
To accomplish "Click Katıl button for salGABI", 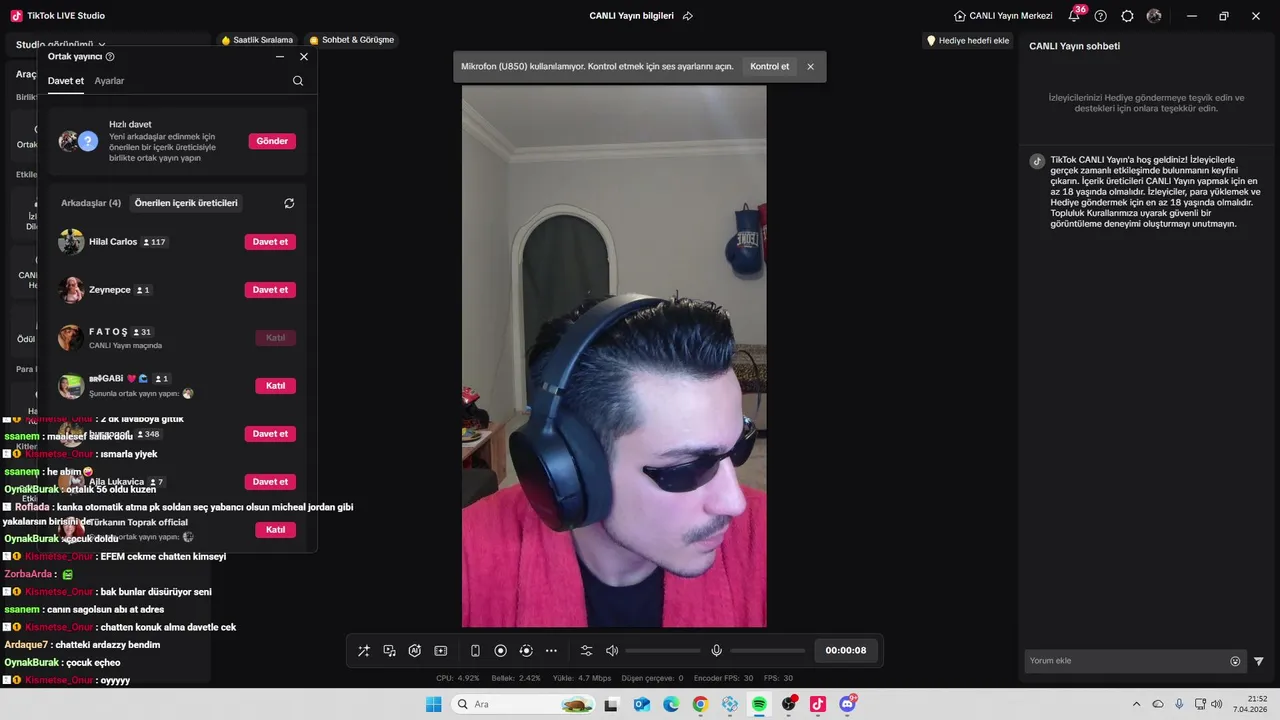I will click(275, 386).
